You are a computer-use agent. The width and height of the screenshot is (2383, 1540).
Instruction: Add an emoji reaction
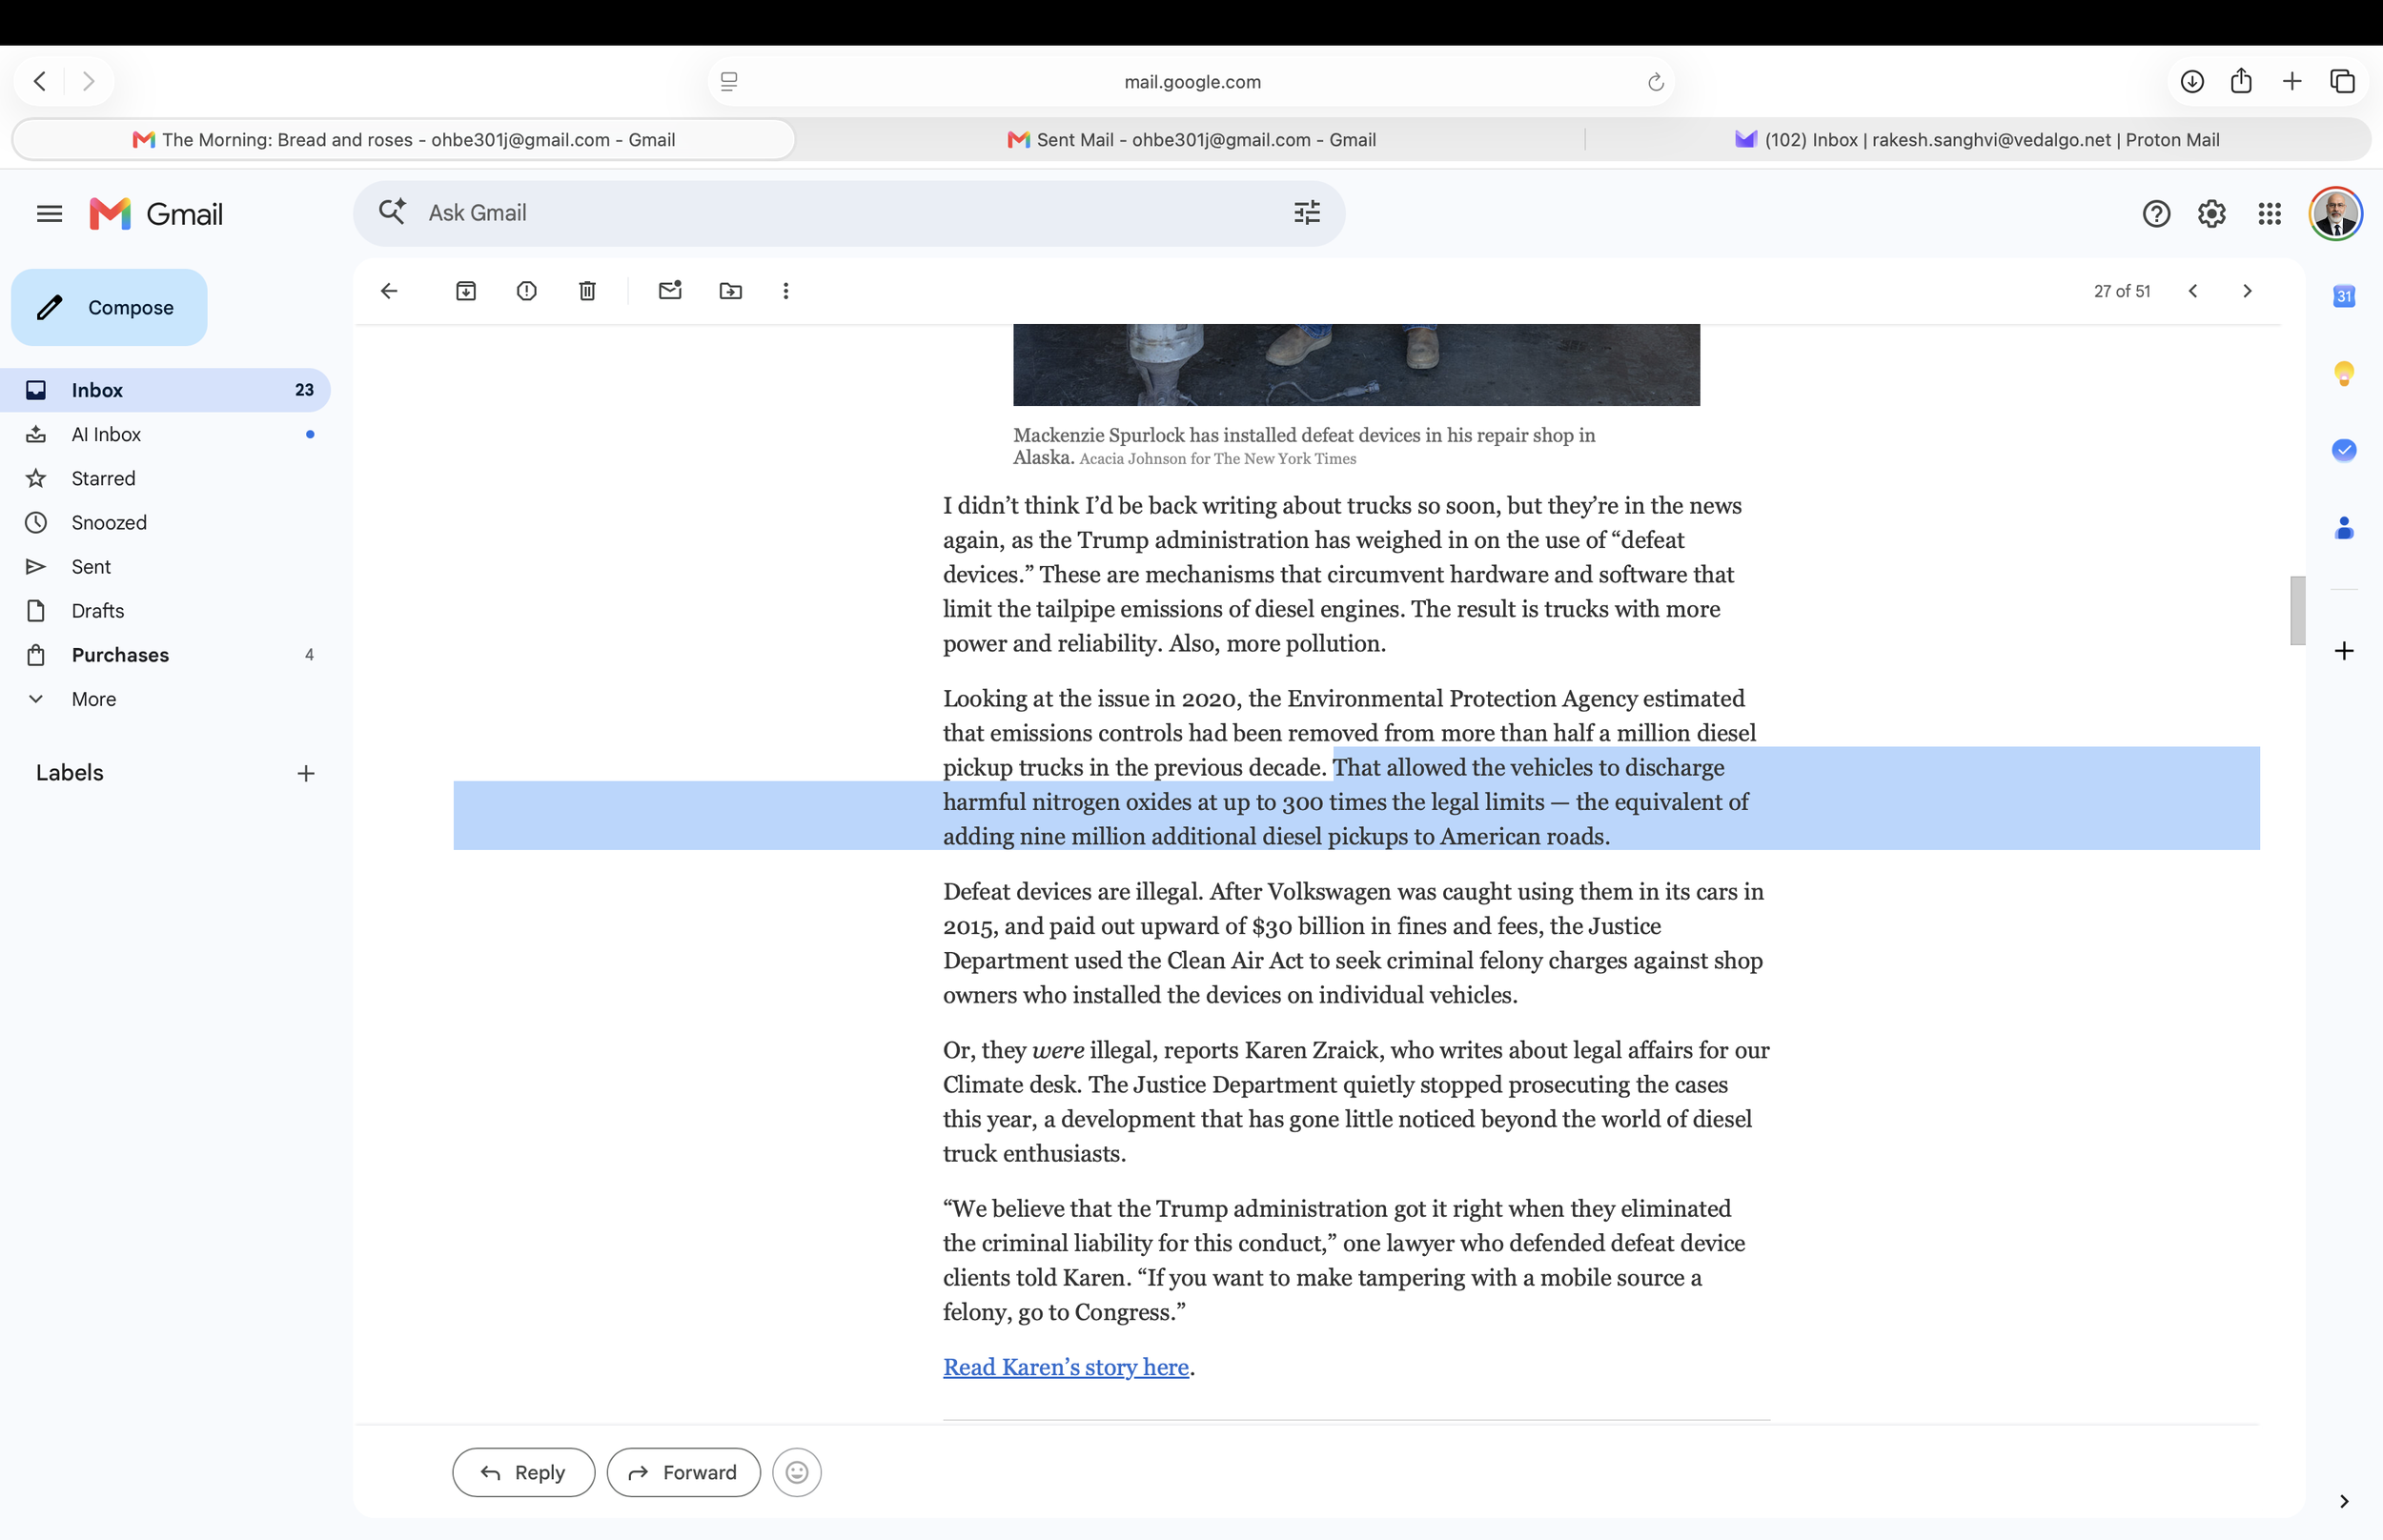tap(796, 1472)
